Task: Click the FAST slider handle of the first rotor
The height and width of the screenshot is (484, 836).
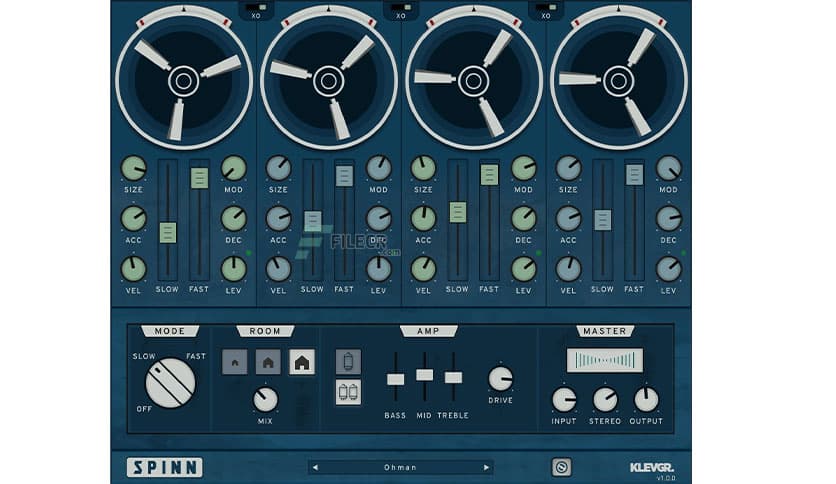Action: (199, 178)
